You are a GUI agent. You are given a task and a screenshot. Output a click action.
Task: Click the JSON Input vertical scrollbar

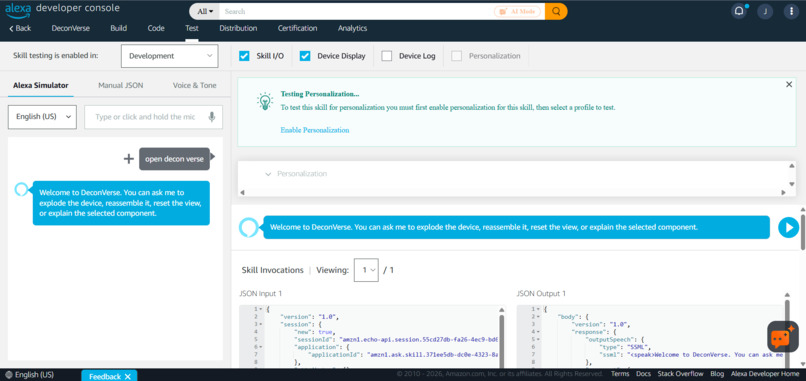(502, 337)
